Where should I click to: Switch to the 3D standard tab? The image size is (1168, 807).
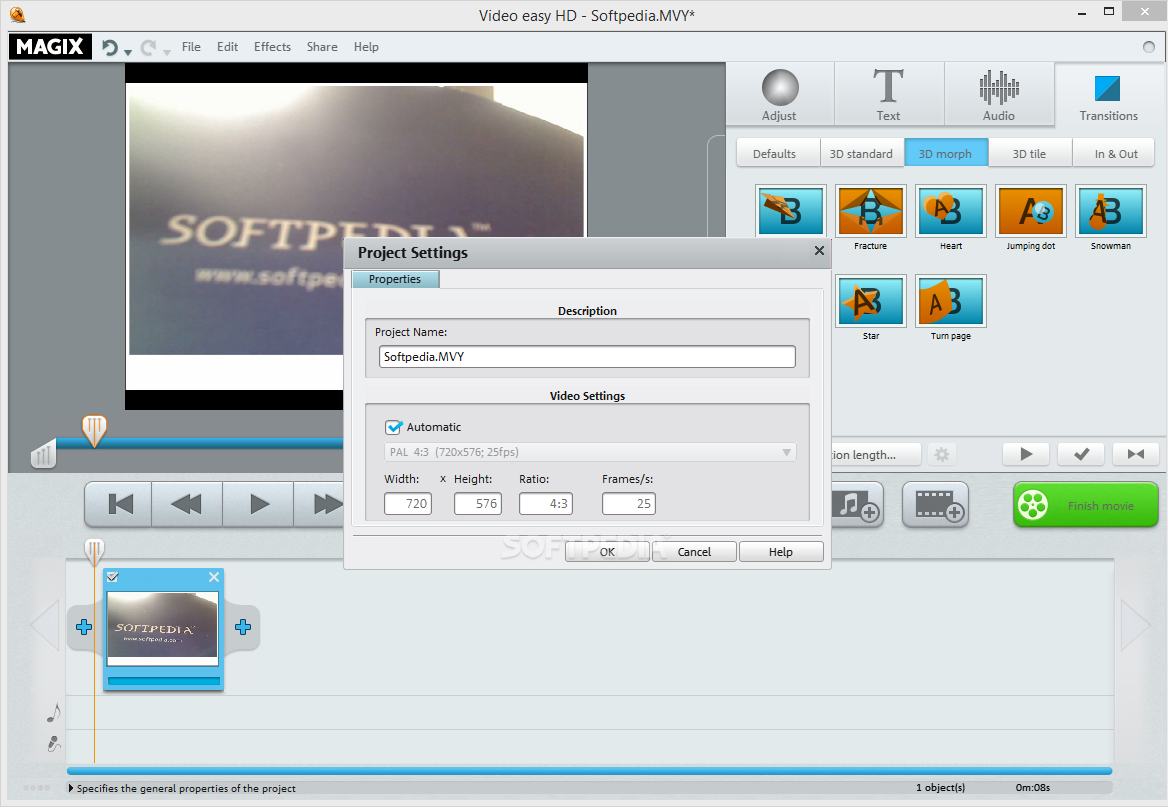pos(861,154)
